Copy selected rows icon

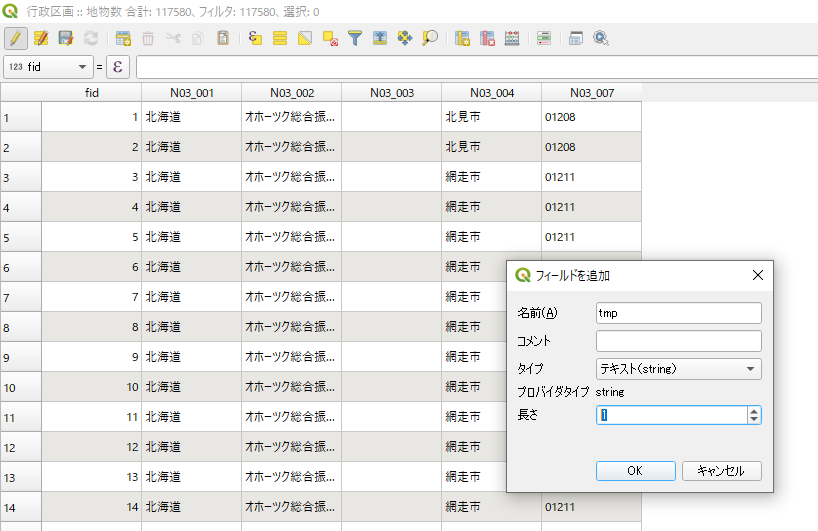tap(198, 38)
